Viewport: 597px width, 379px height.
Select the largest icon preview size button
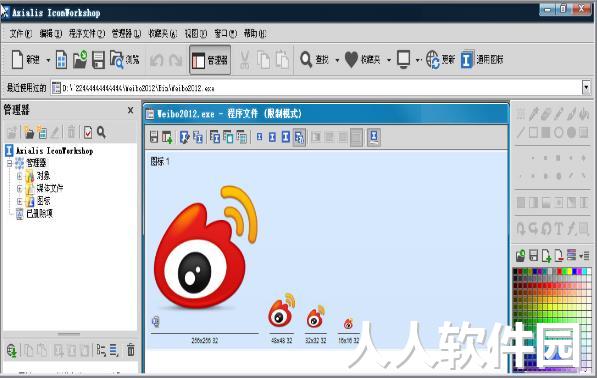pyautogui.click(x=286, y=137)
